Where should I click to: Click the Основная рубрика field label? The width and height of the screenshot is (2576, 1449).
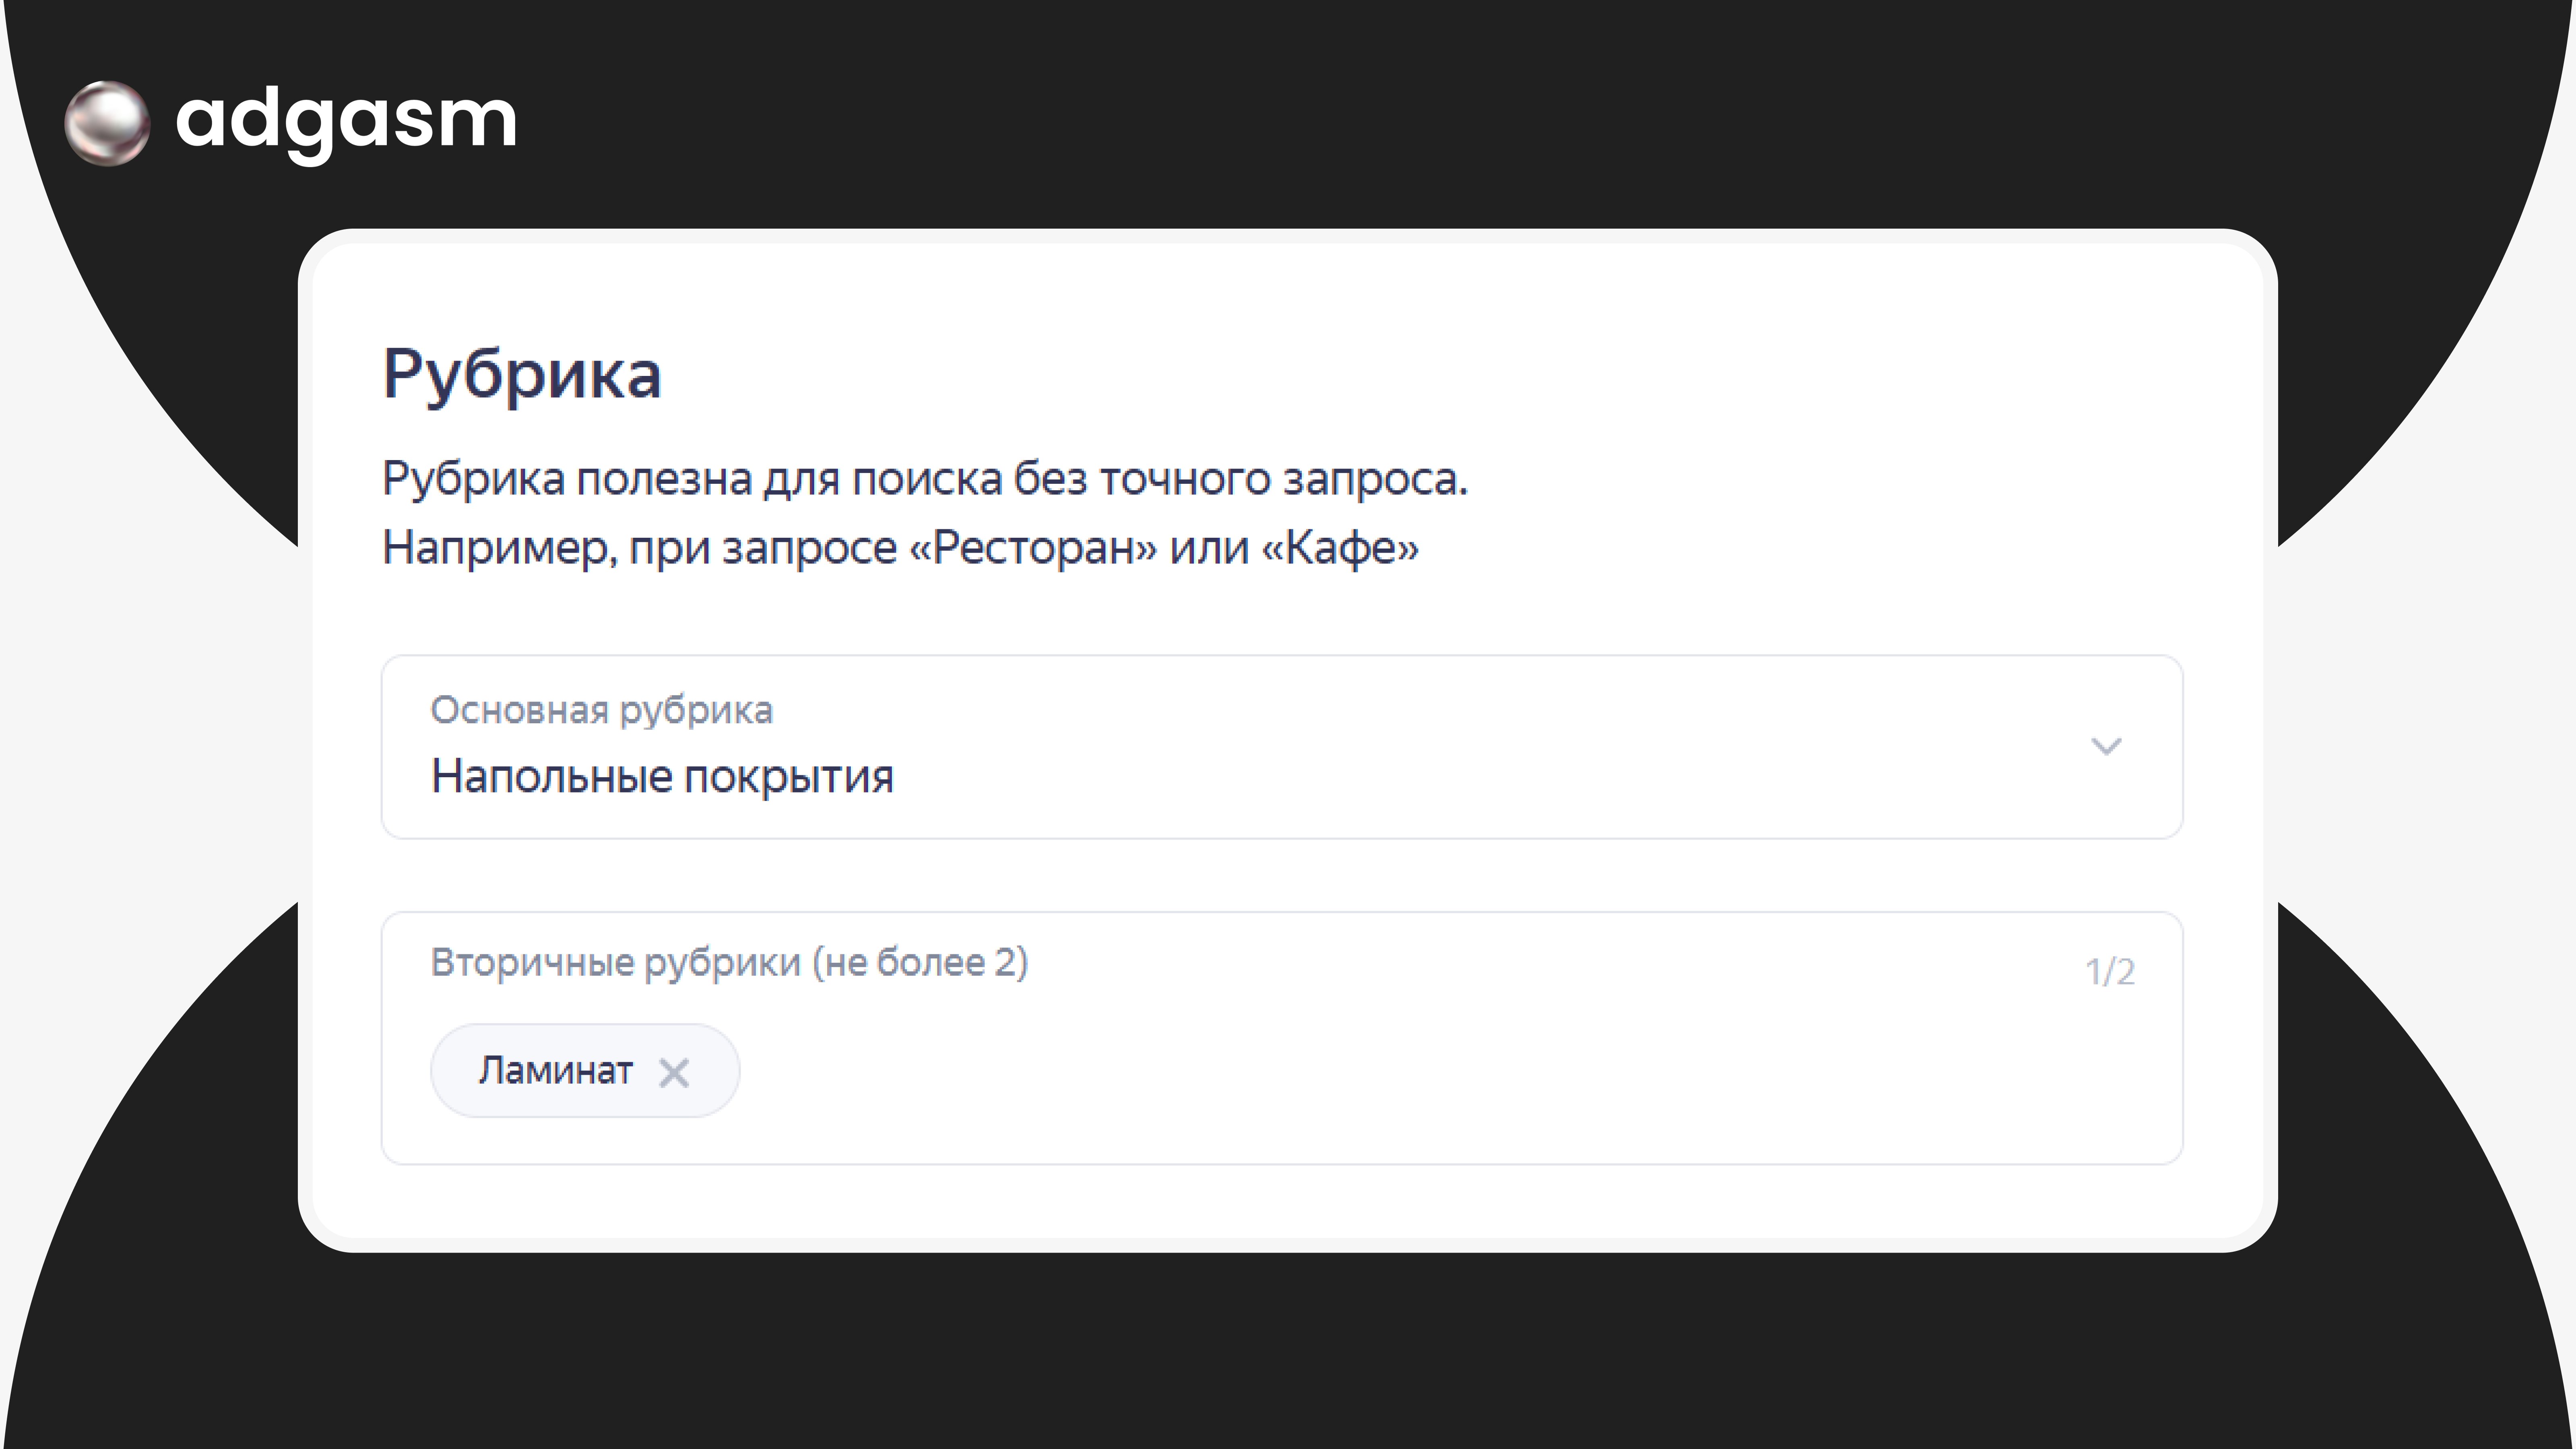(601, 710)
